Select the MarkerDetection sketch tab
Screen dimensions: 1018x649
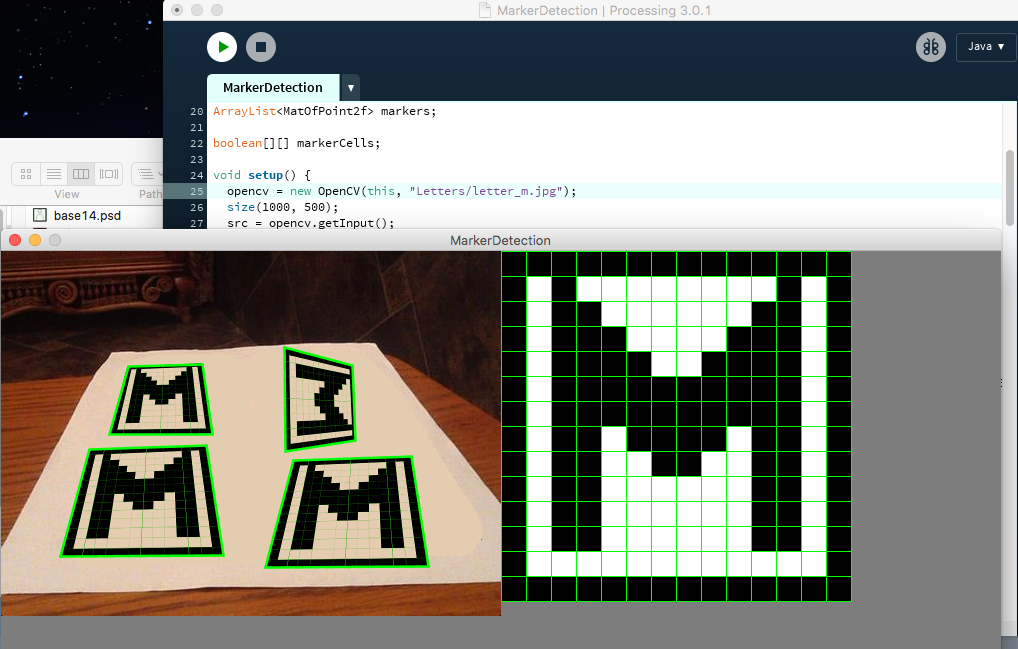[272, 88]
